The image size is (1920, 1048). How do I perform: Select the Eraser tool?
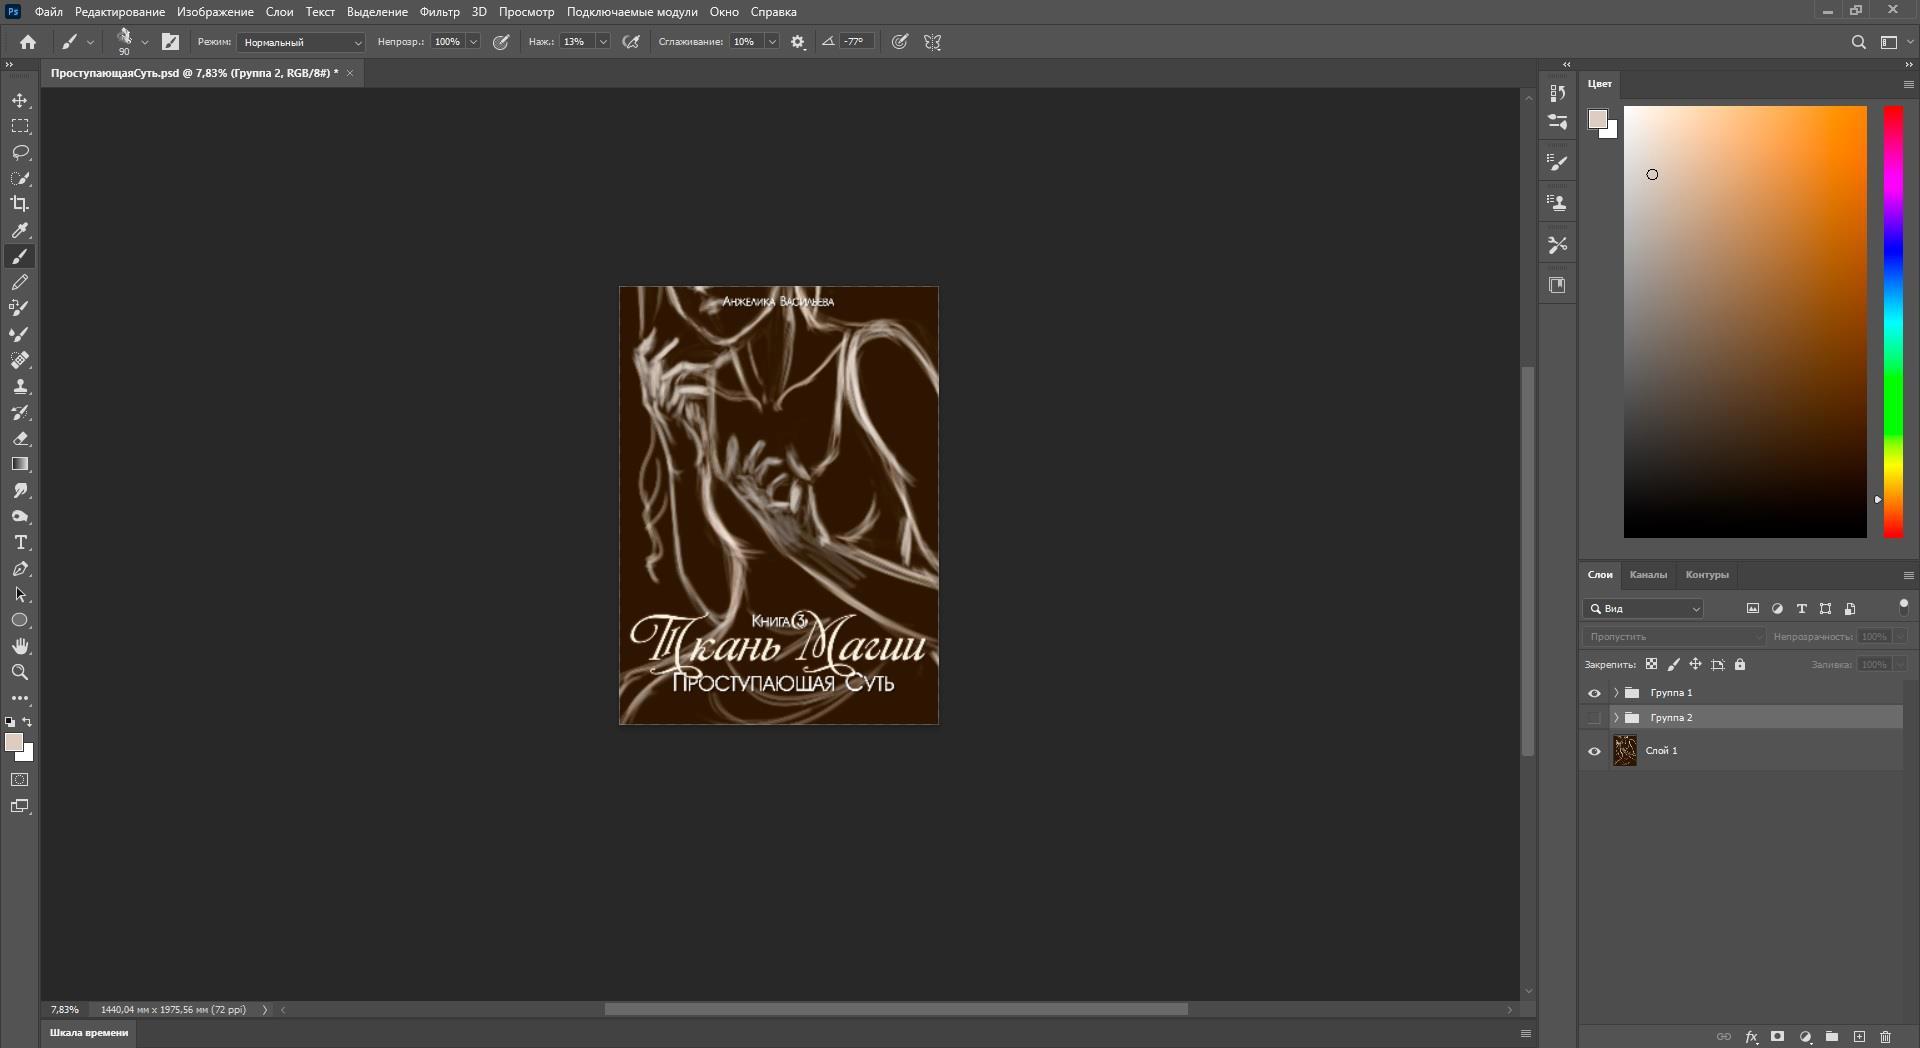pyautogui.click(x=20, y=439)
